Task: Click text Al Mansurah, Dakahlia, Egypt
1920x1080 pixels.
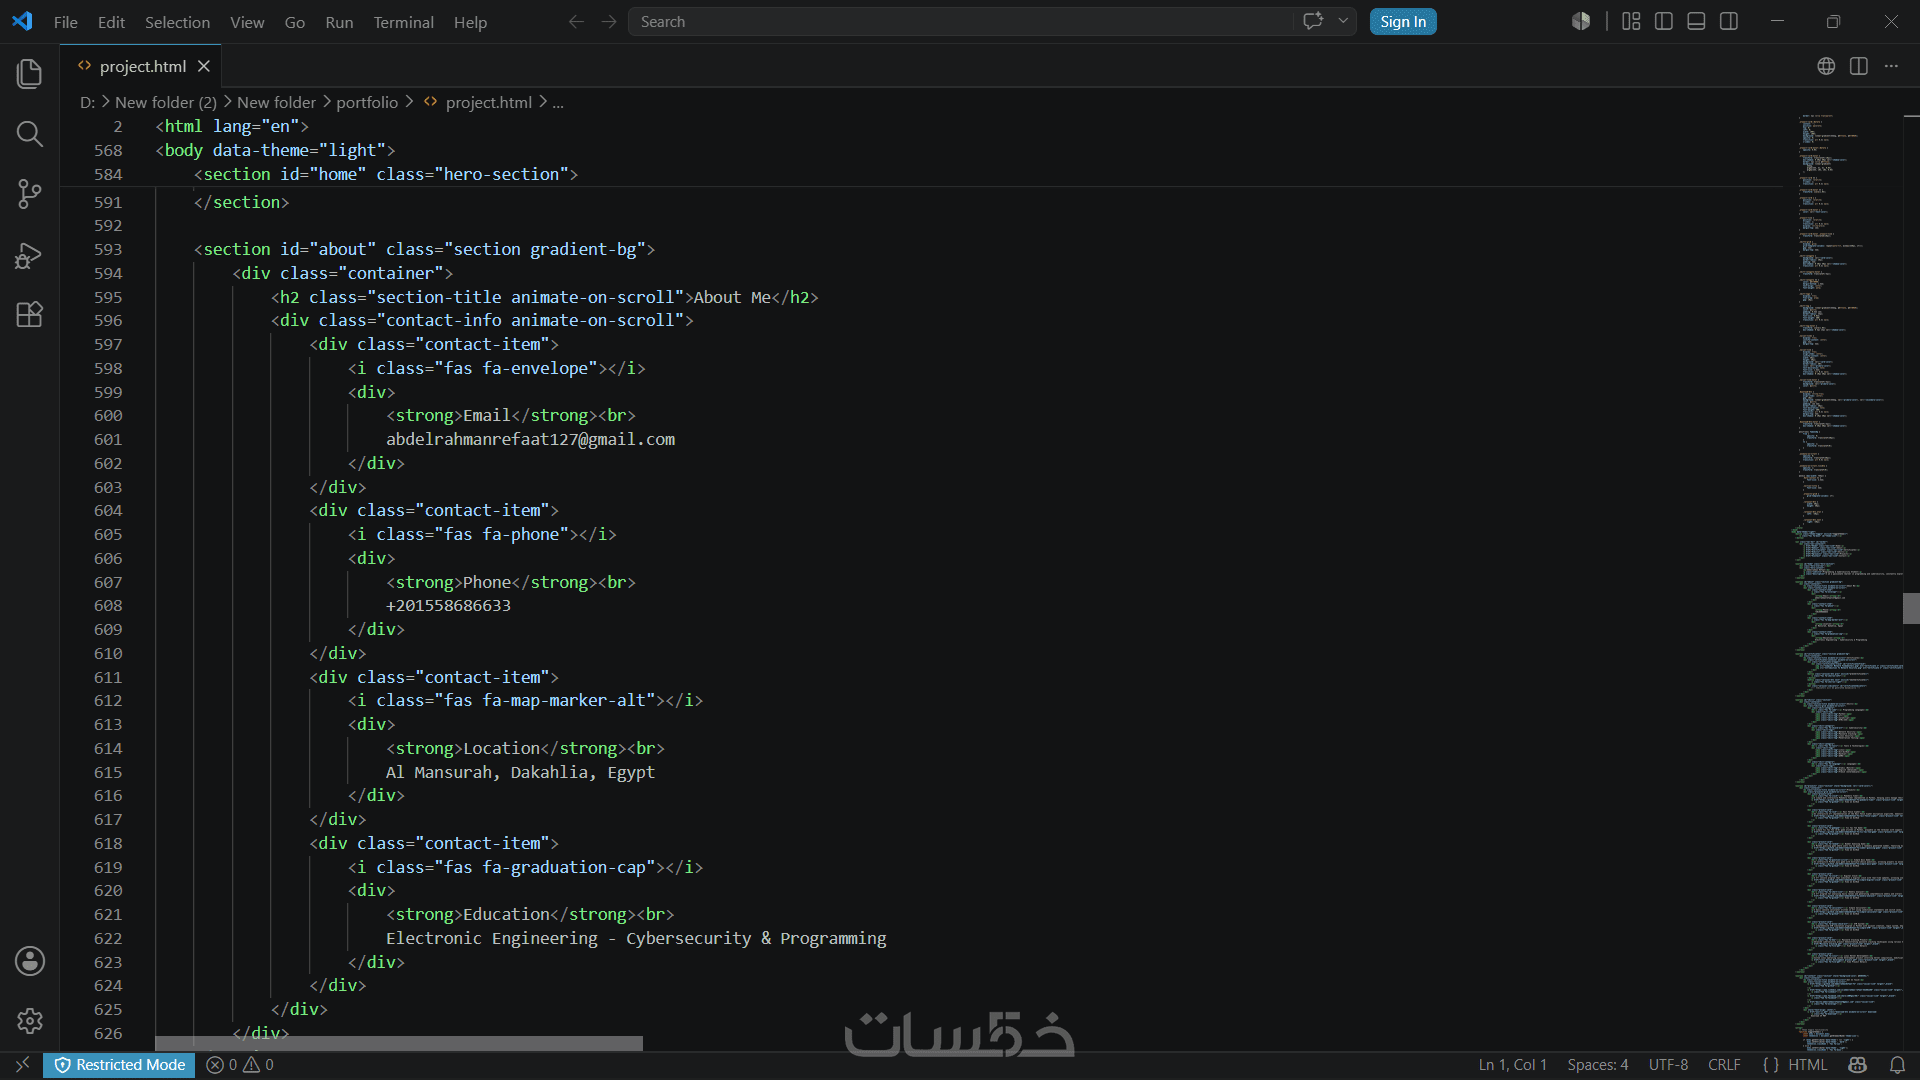Action: (x=520, y=772)
